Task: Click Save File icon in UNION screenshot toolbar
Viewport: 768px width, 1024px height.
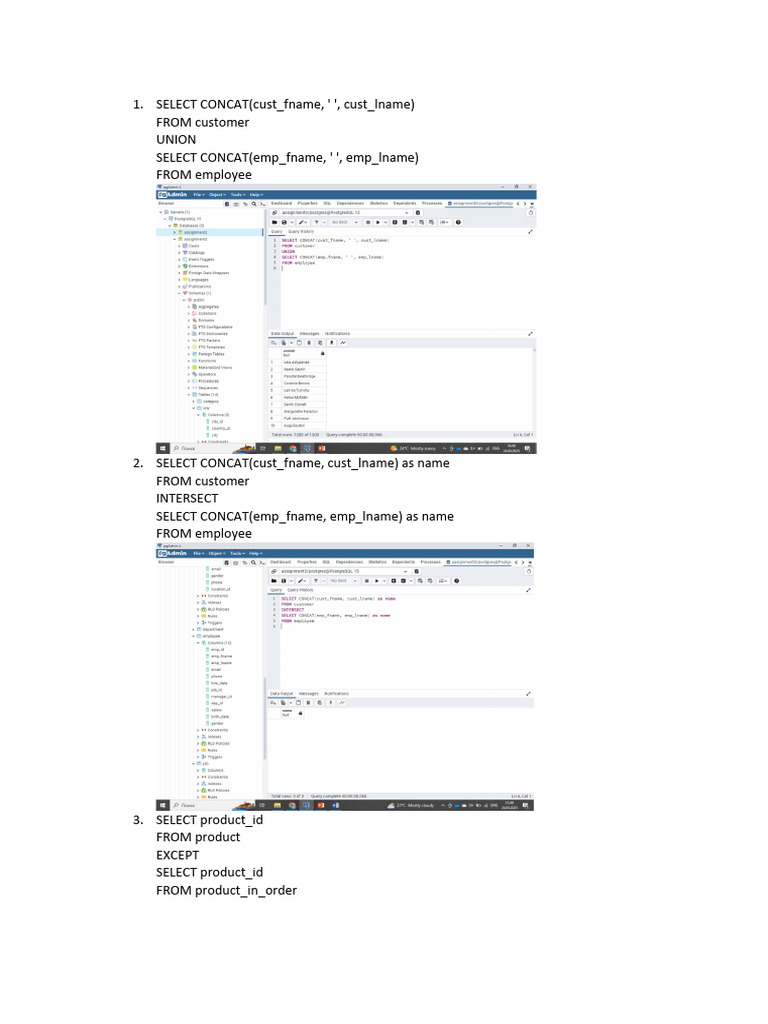Action: tap(284, 222)
